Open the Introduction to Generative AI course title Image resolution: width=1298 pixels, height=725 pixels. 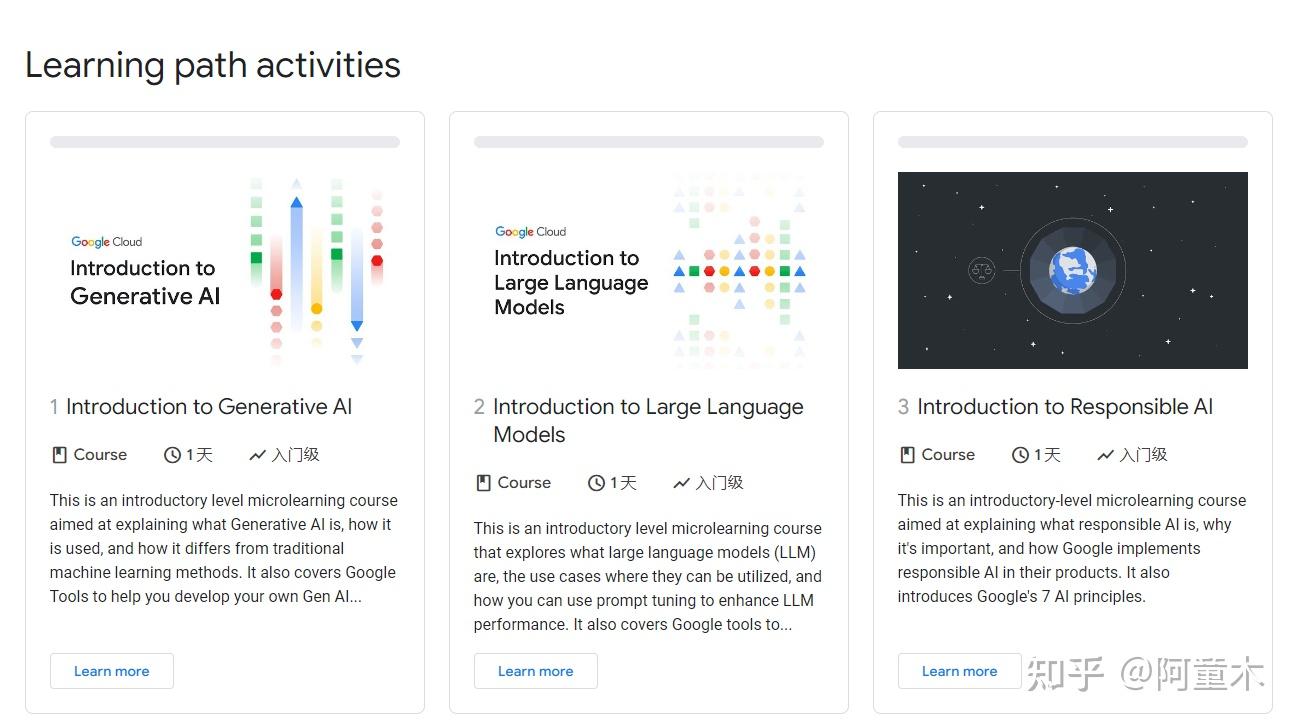pos(208,406)
